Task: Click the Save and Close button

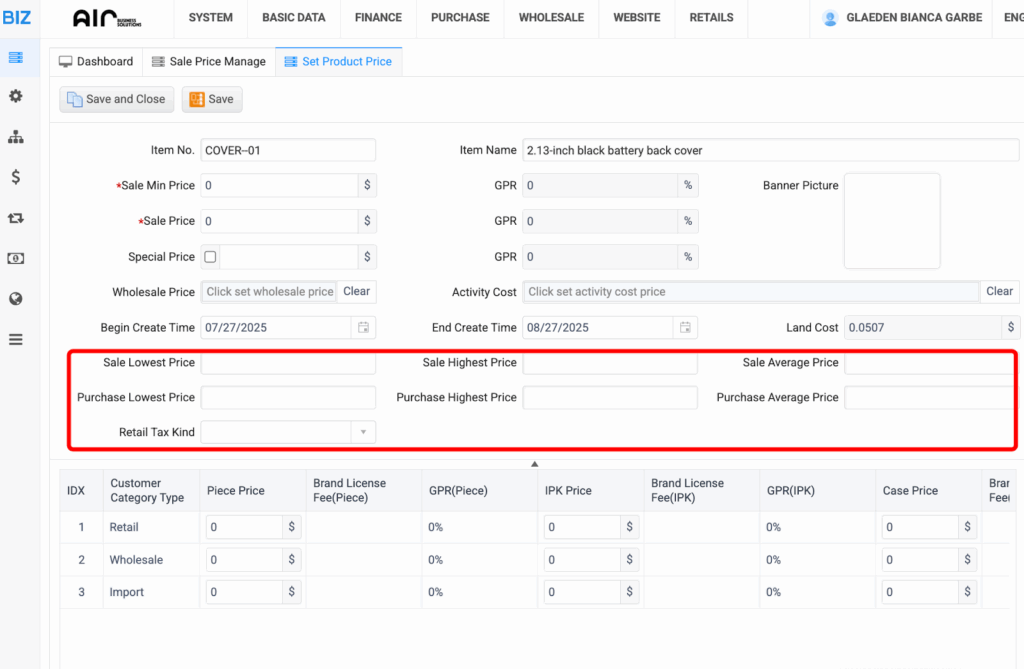Action: coord(116,99)
